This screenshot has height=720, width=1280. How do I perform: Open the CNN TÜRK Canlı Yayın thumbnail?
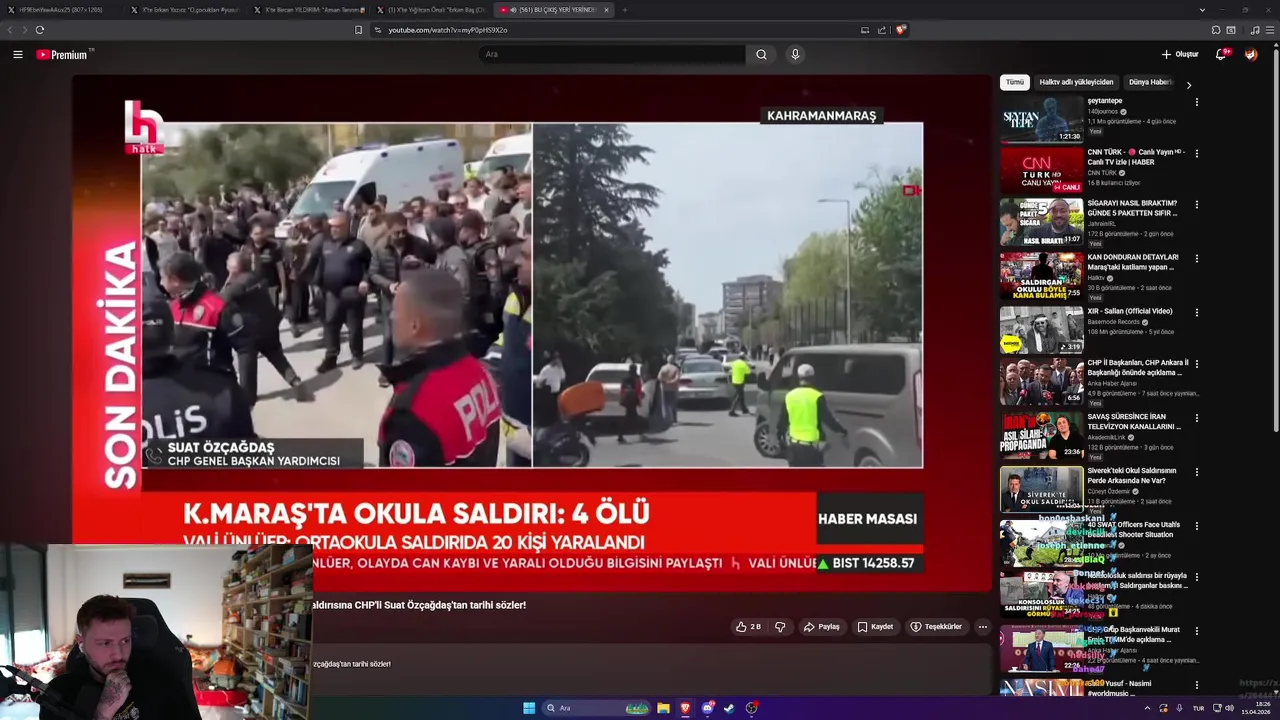(x=1042, y=170)
